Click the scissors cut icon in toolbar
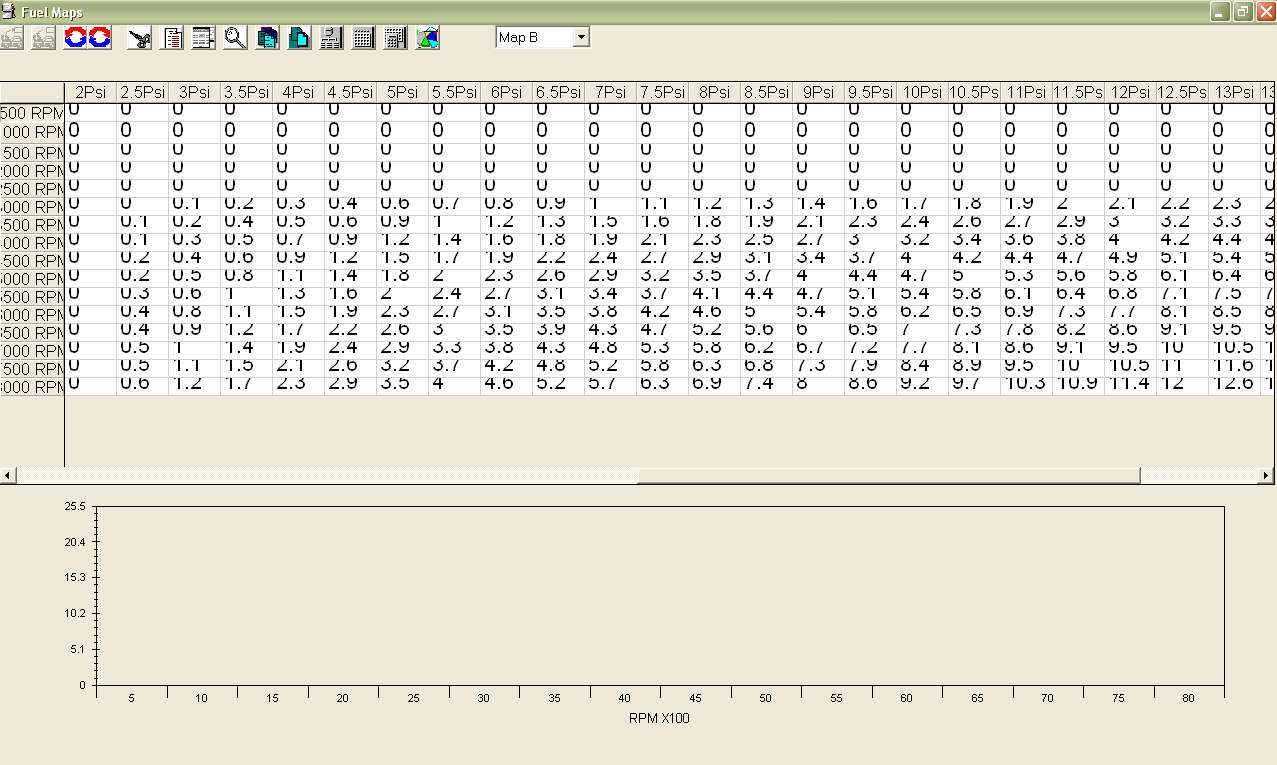Screen dimensions: 1277x765 140,38
